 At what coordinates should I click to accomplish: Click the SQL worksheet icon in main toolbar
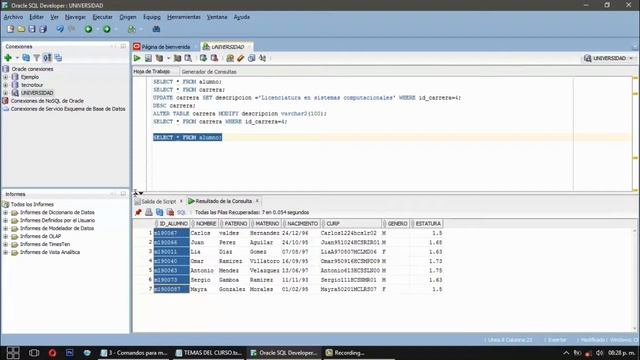[131, 29]
